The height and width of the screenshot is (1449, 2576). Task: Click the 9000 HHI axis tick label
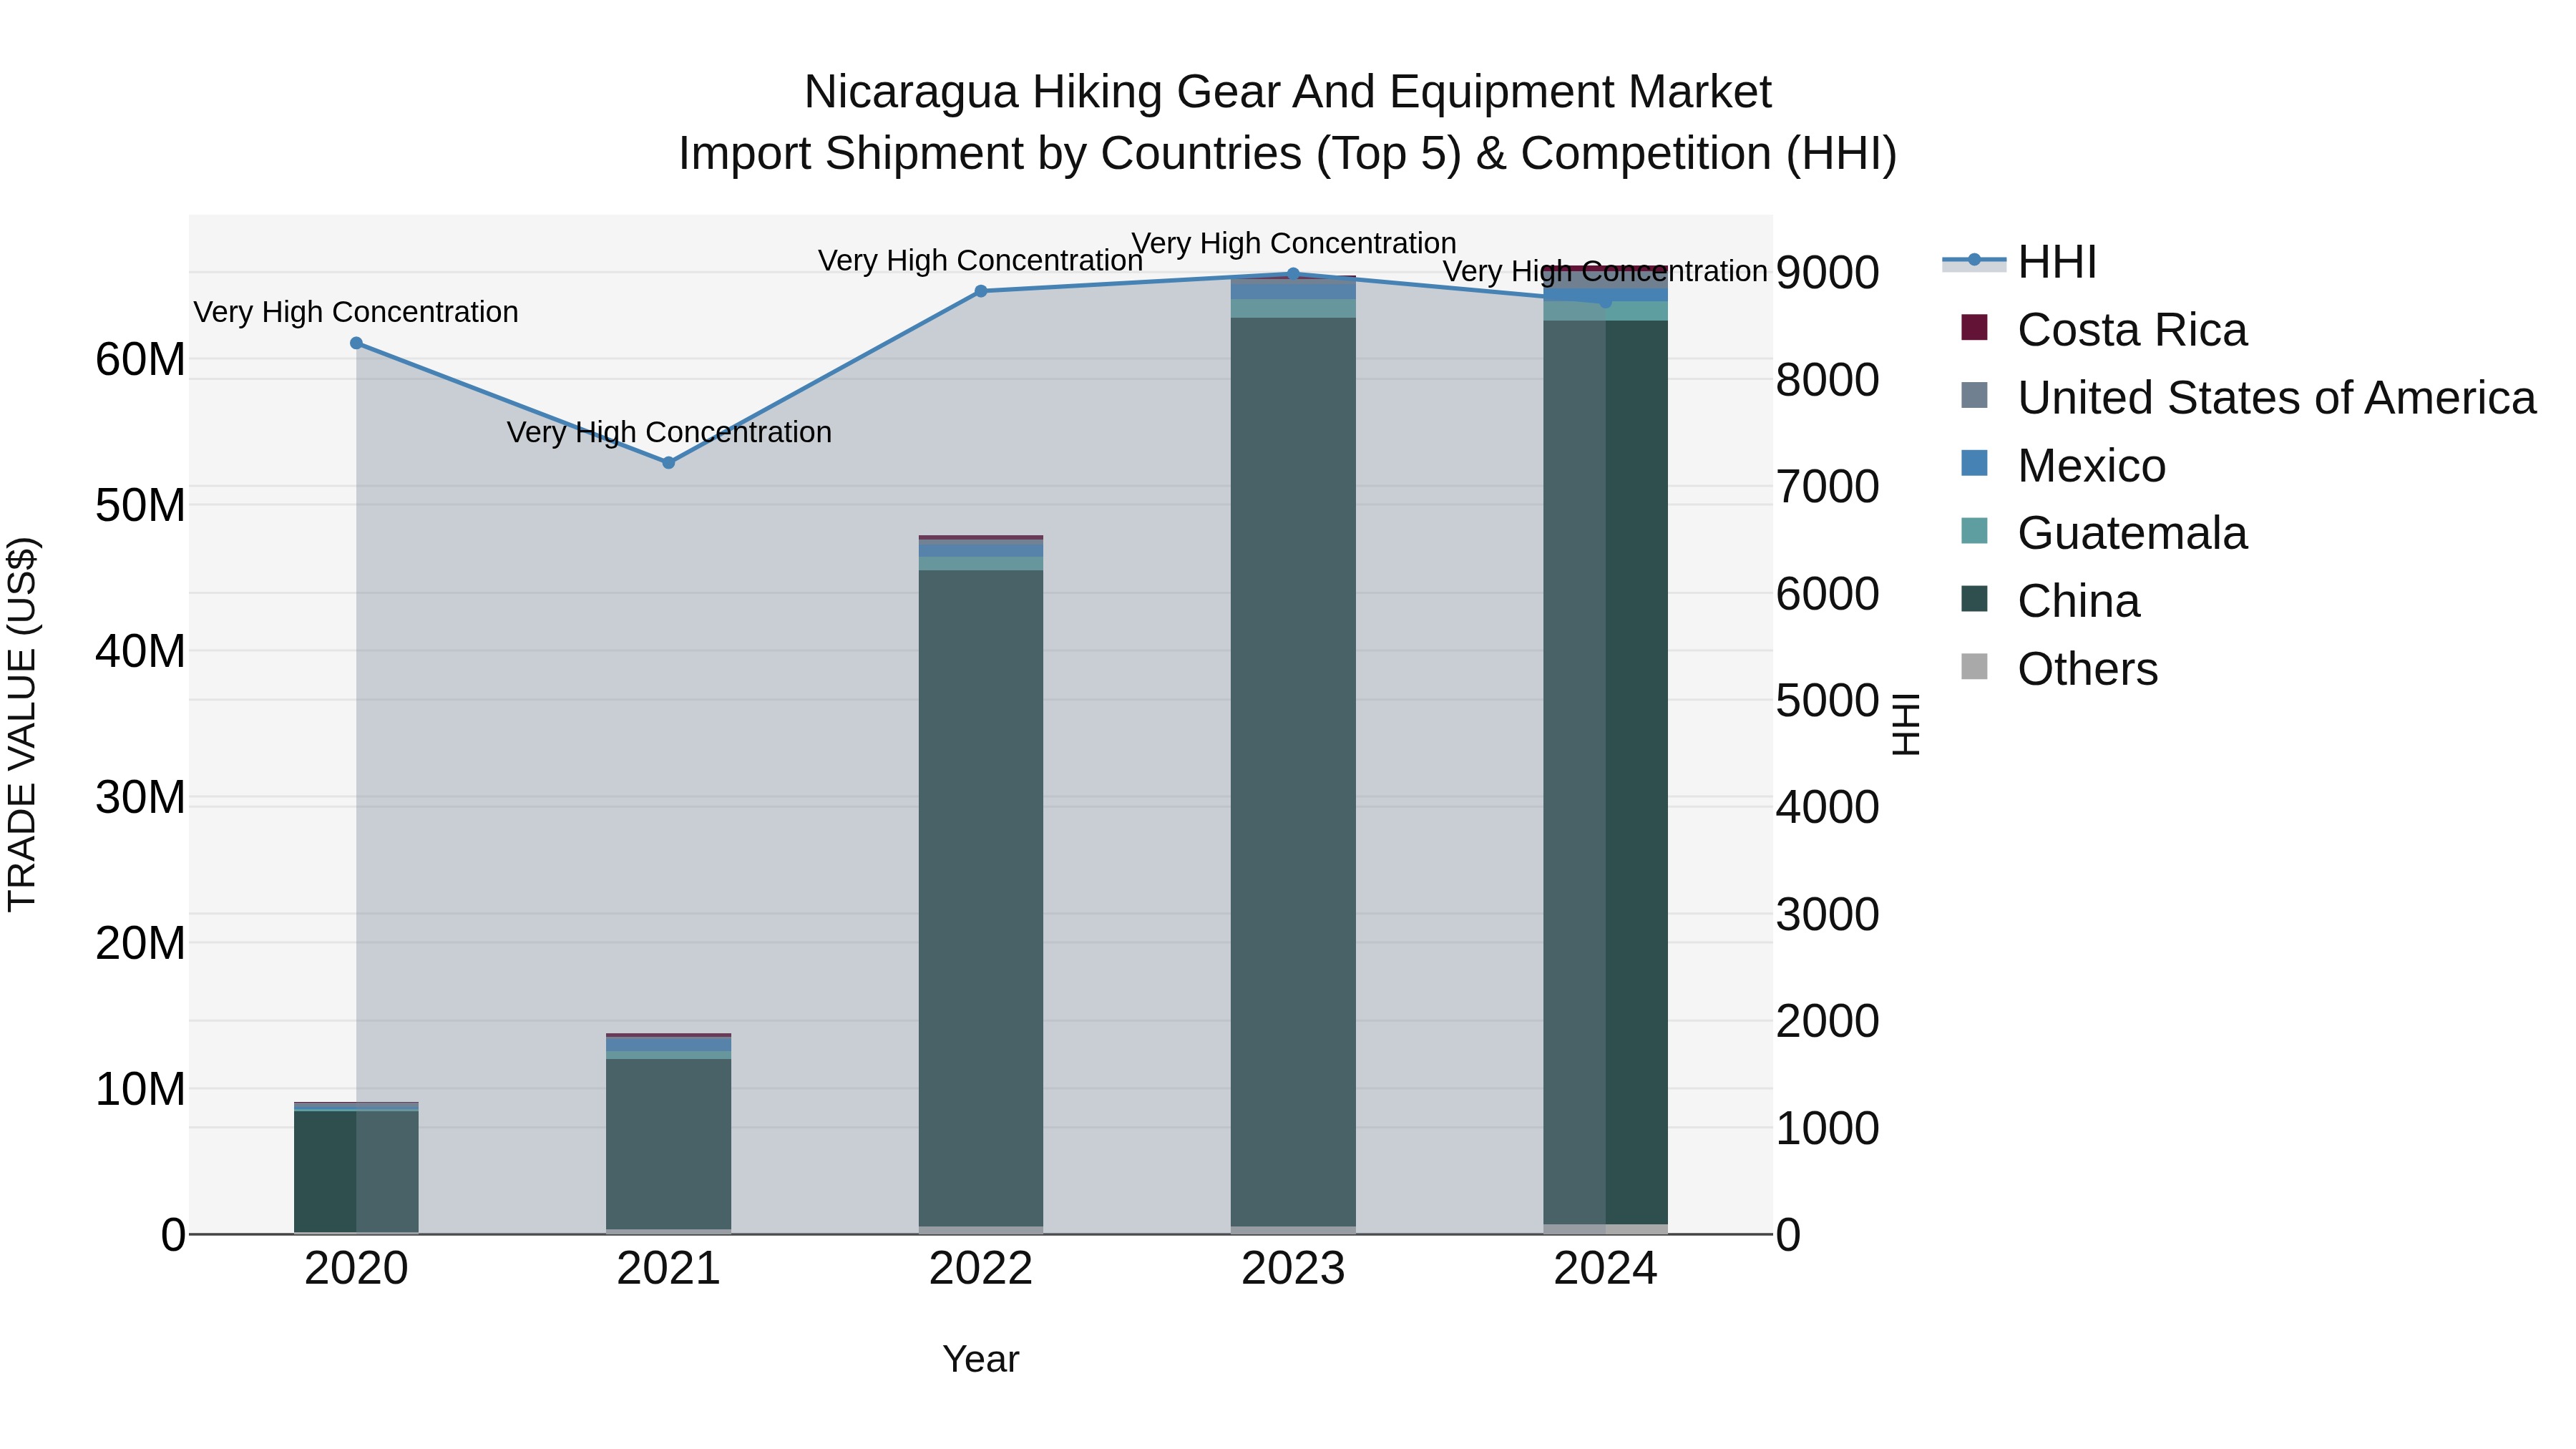[1828, 273]
